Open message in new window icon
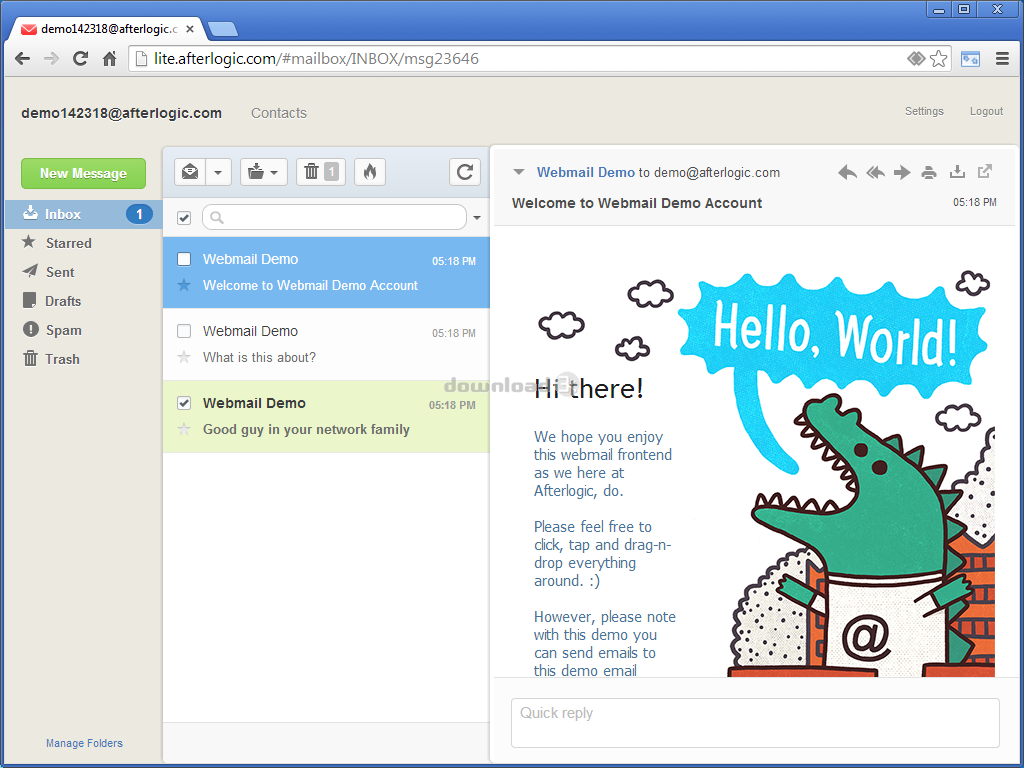 (985, 171)
